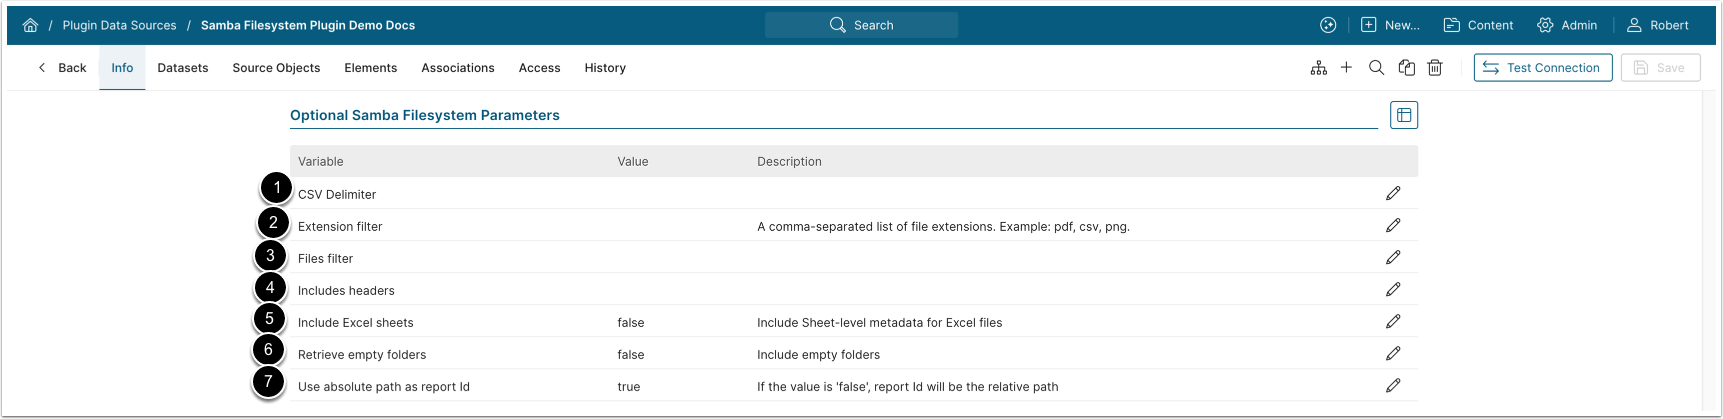Go Back to previous page
1723x419 pixels.
click(x=62, y=68)
